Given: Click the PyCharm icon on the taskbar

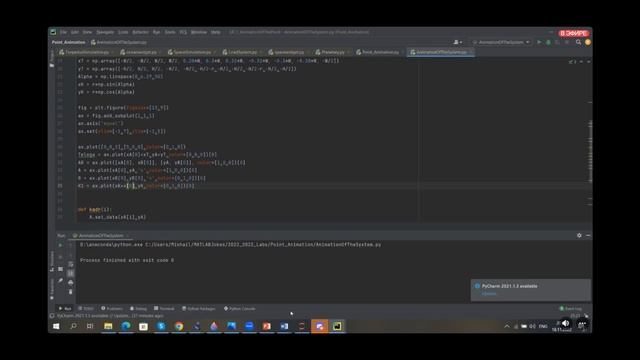Looking at the screenshot, I should pyautogui.click(x=337, y=326).
